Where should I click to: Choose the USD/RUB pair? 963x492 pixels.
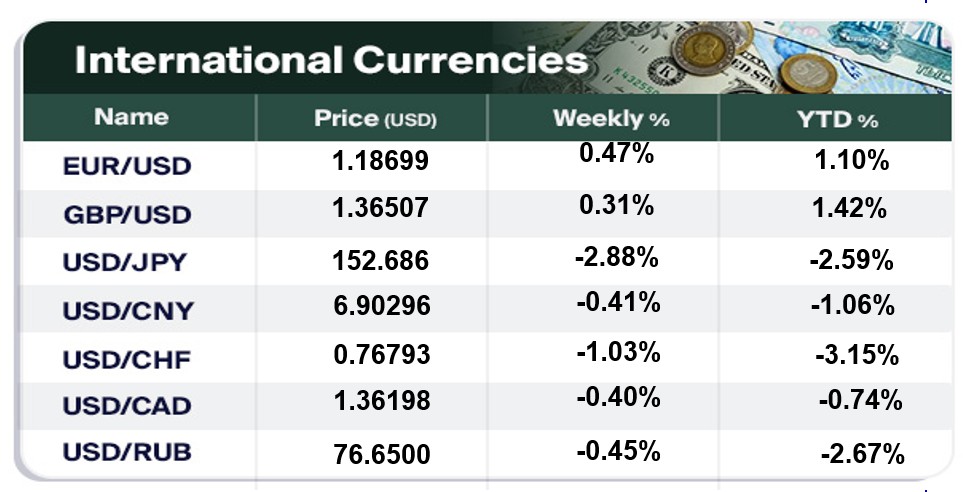tap(127, 452)
